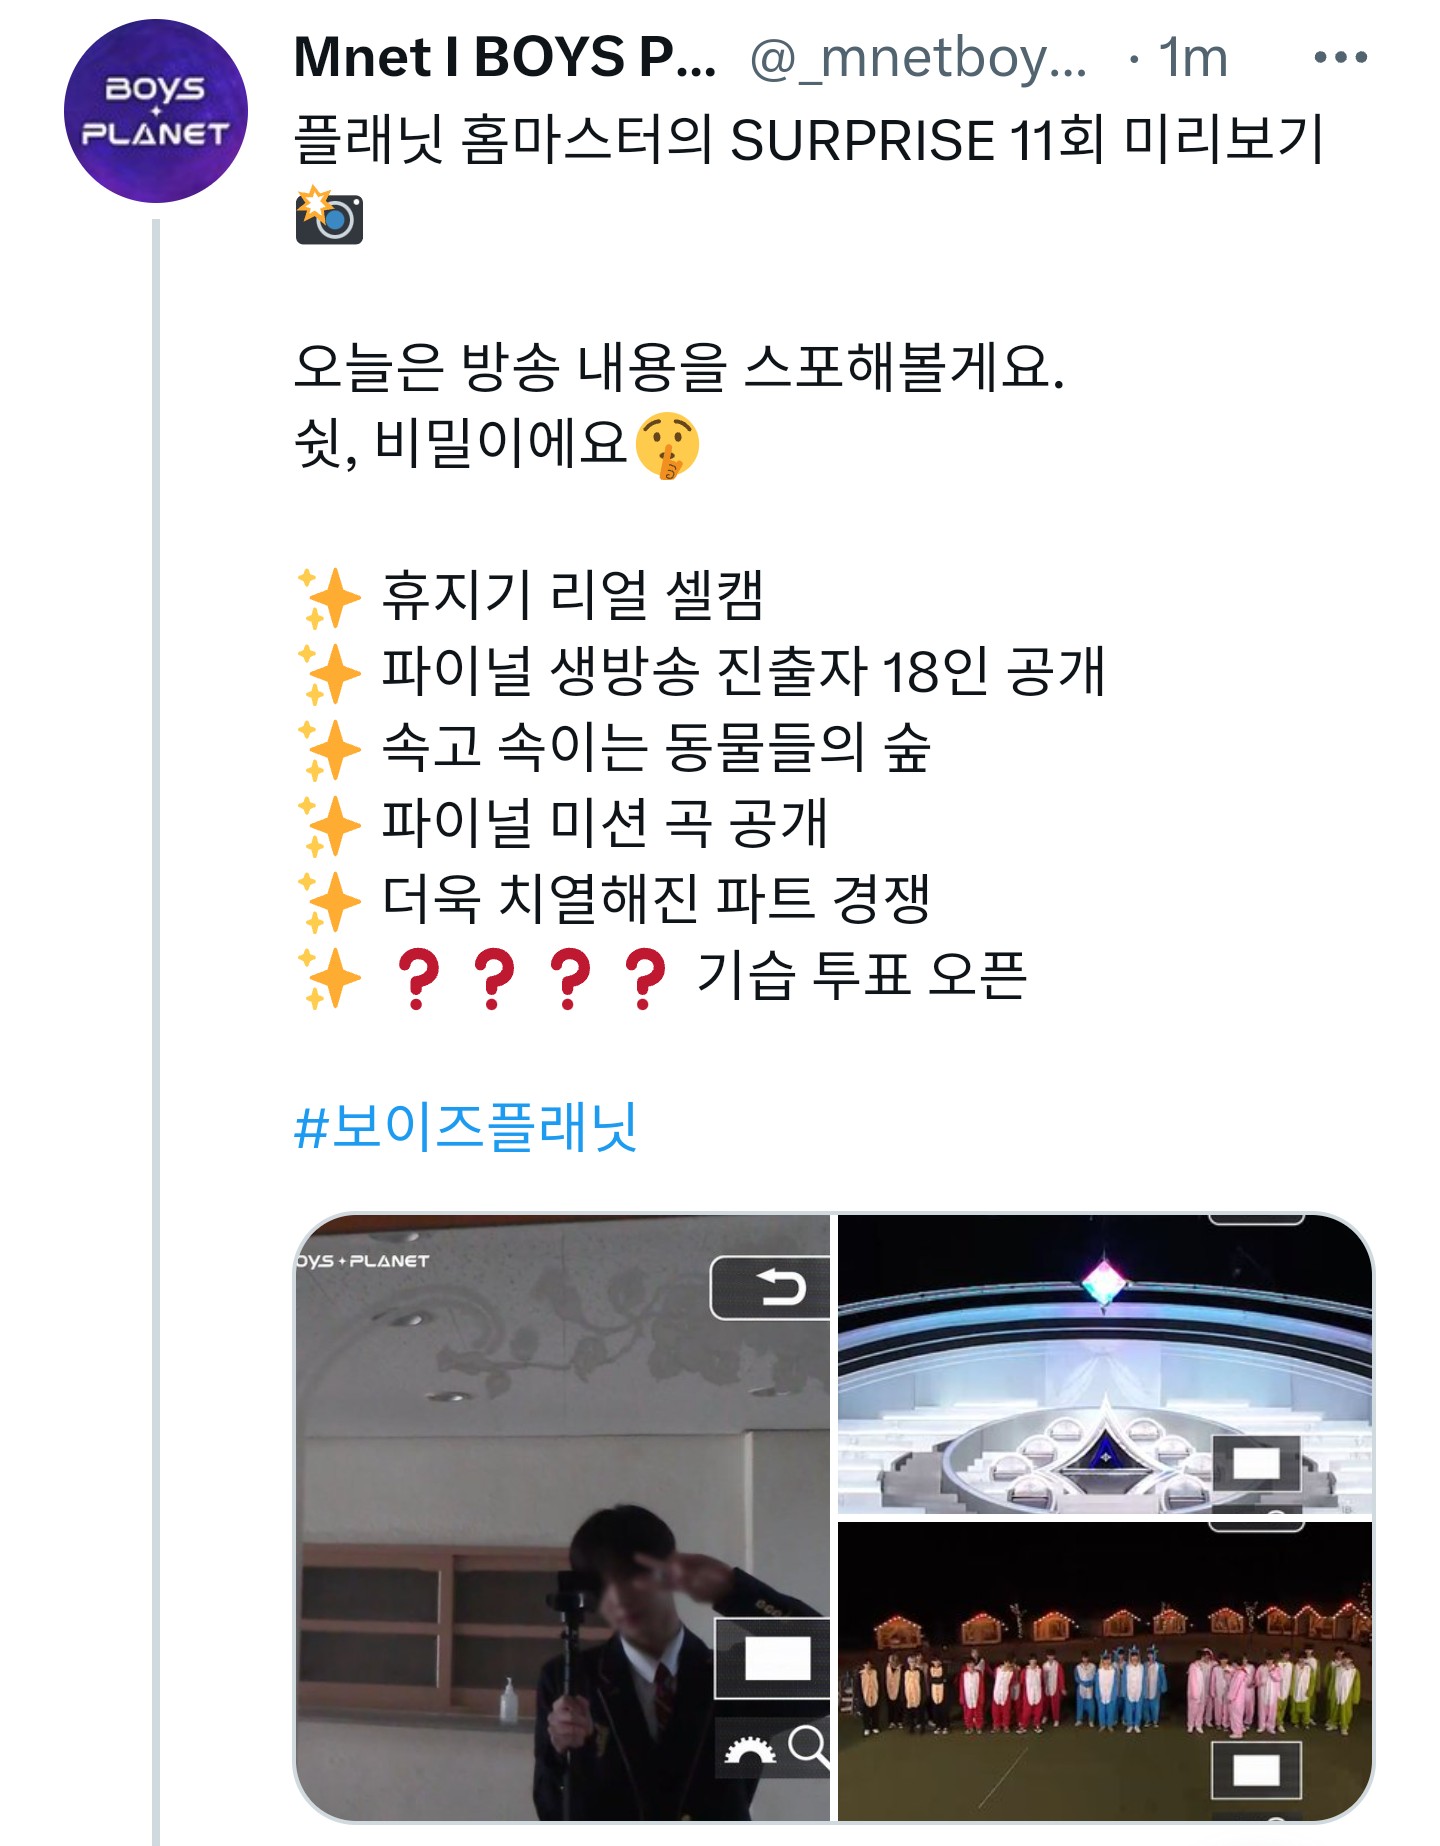Open the three-dot more options menu

[x=1340, y=58]
